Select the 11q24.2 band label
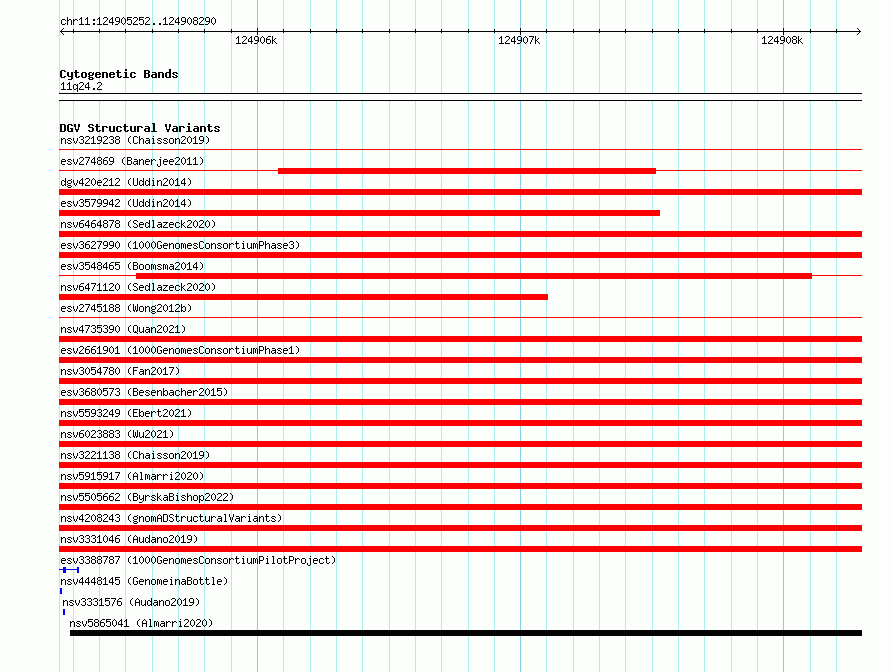Image resolution: width=890 pixels, height=672 pixels. (81, 86)
